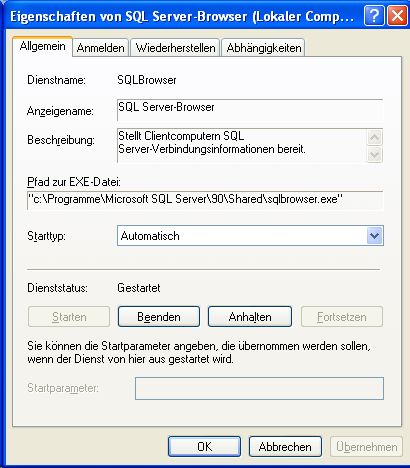Click into the Anzeigename text field

[x=250, y=110]
